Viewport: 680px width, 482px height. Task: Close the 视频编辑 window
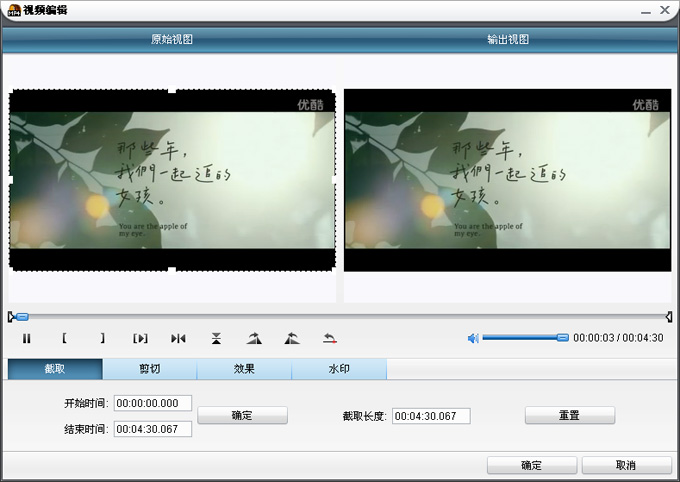(665, 10)
